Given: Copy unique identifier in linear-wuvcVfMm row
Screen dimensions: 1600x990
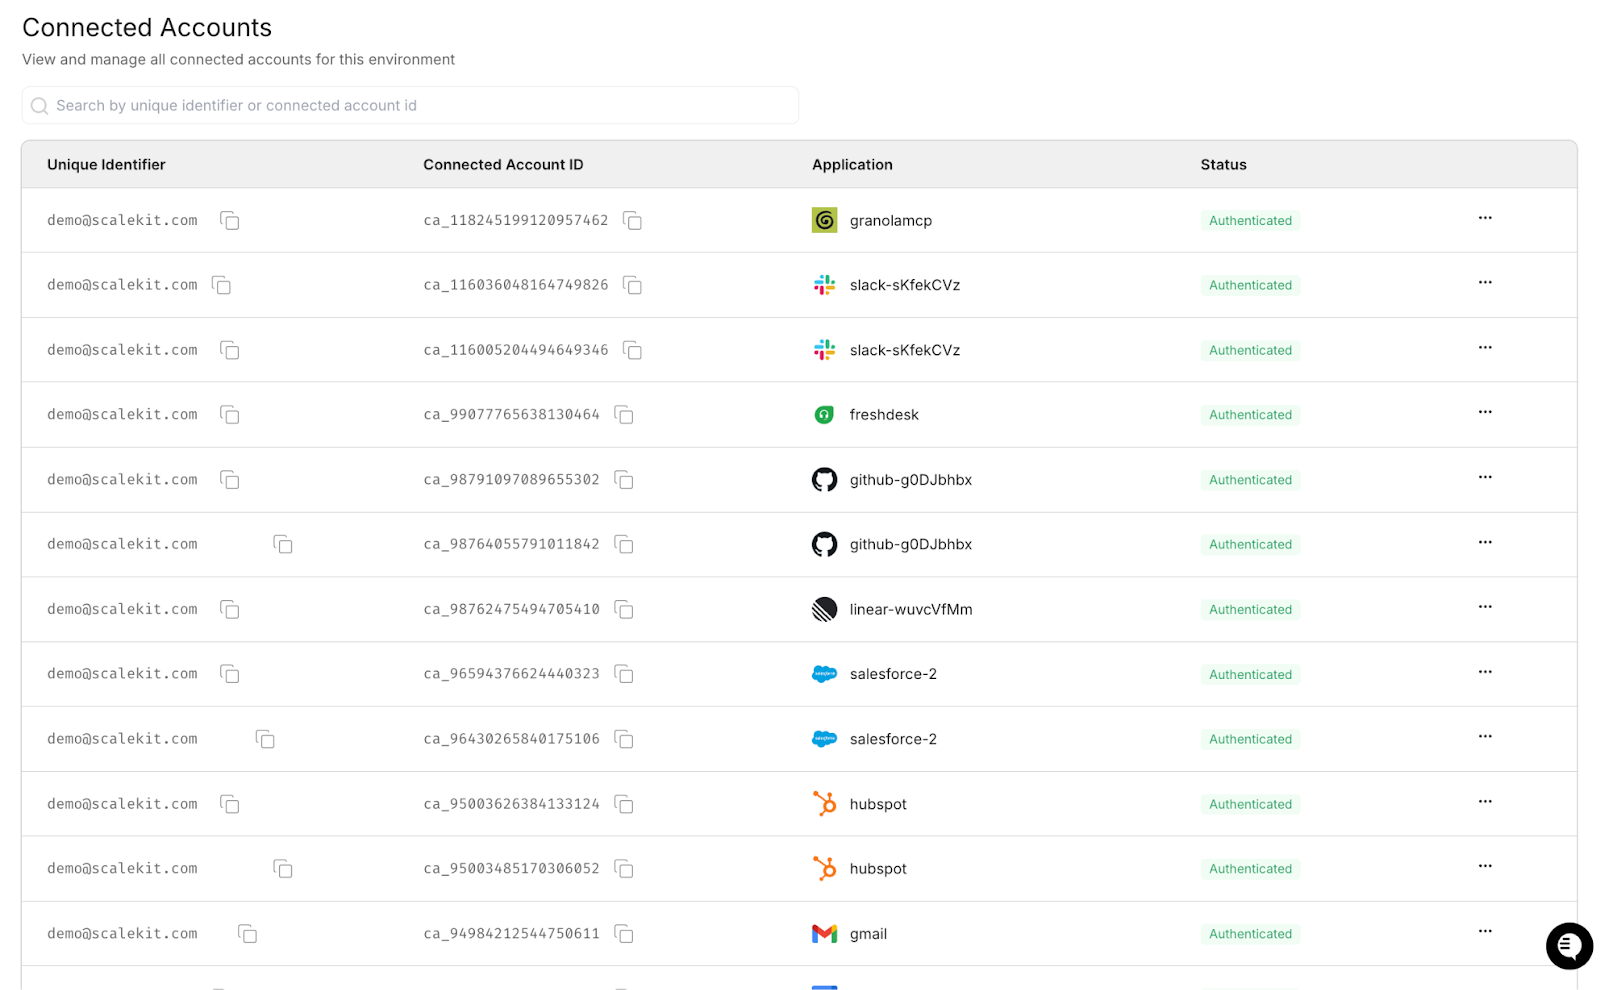Looking at the screenshot, I should pos(230,609).
